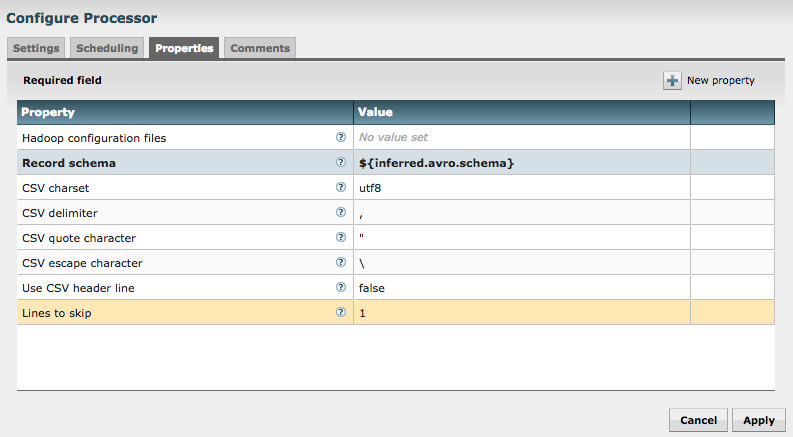Viewport: 793px width, 437px height.
Task: Open the Scheduling tab
Action: 107,48
